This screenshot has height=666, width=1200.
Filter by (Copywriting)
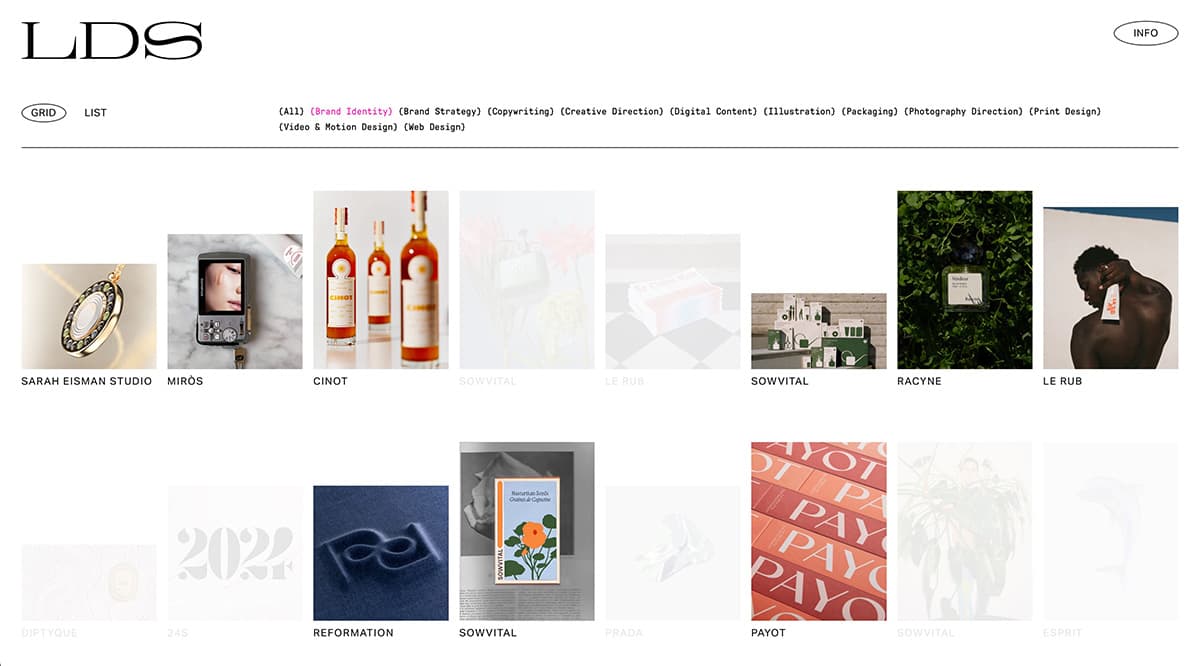click(x=521, y=112)
